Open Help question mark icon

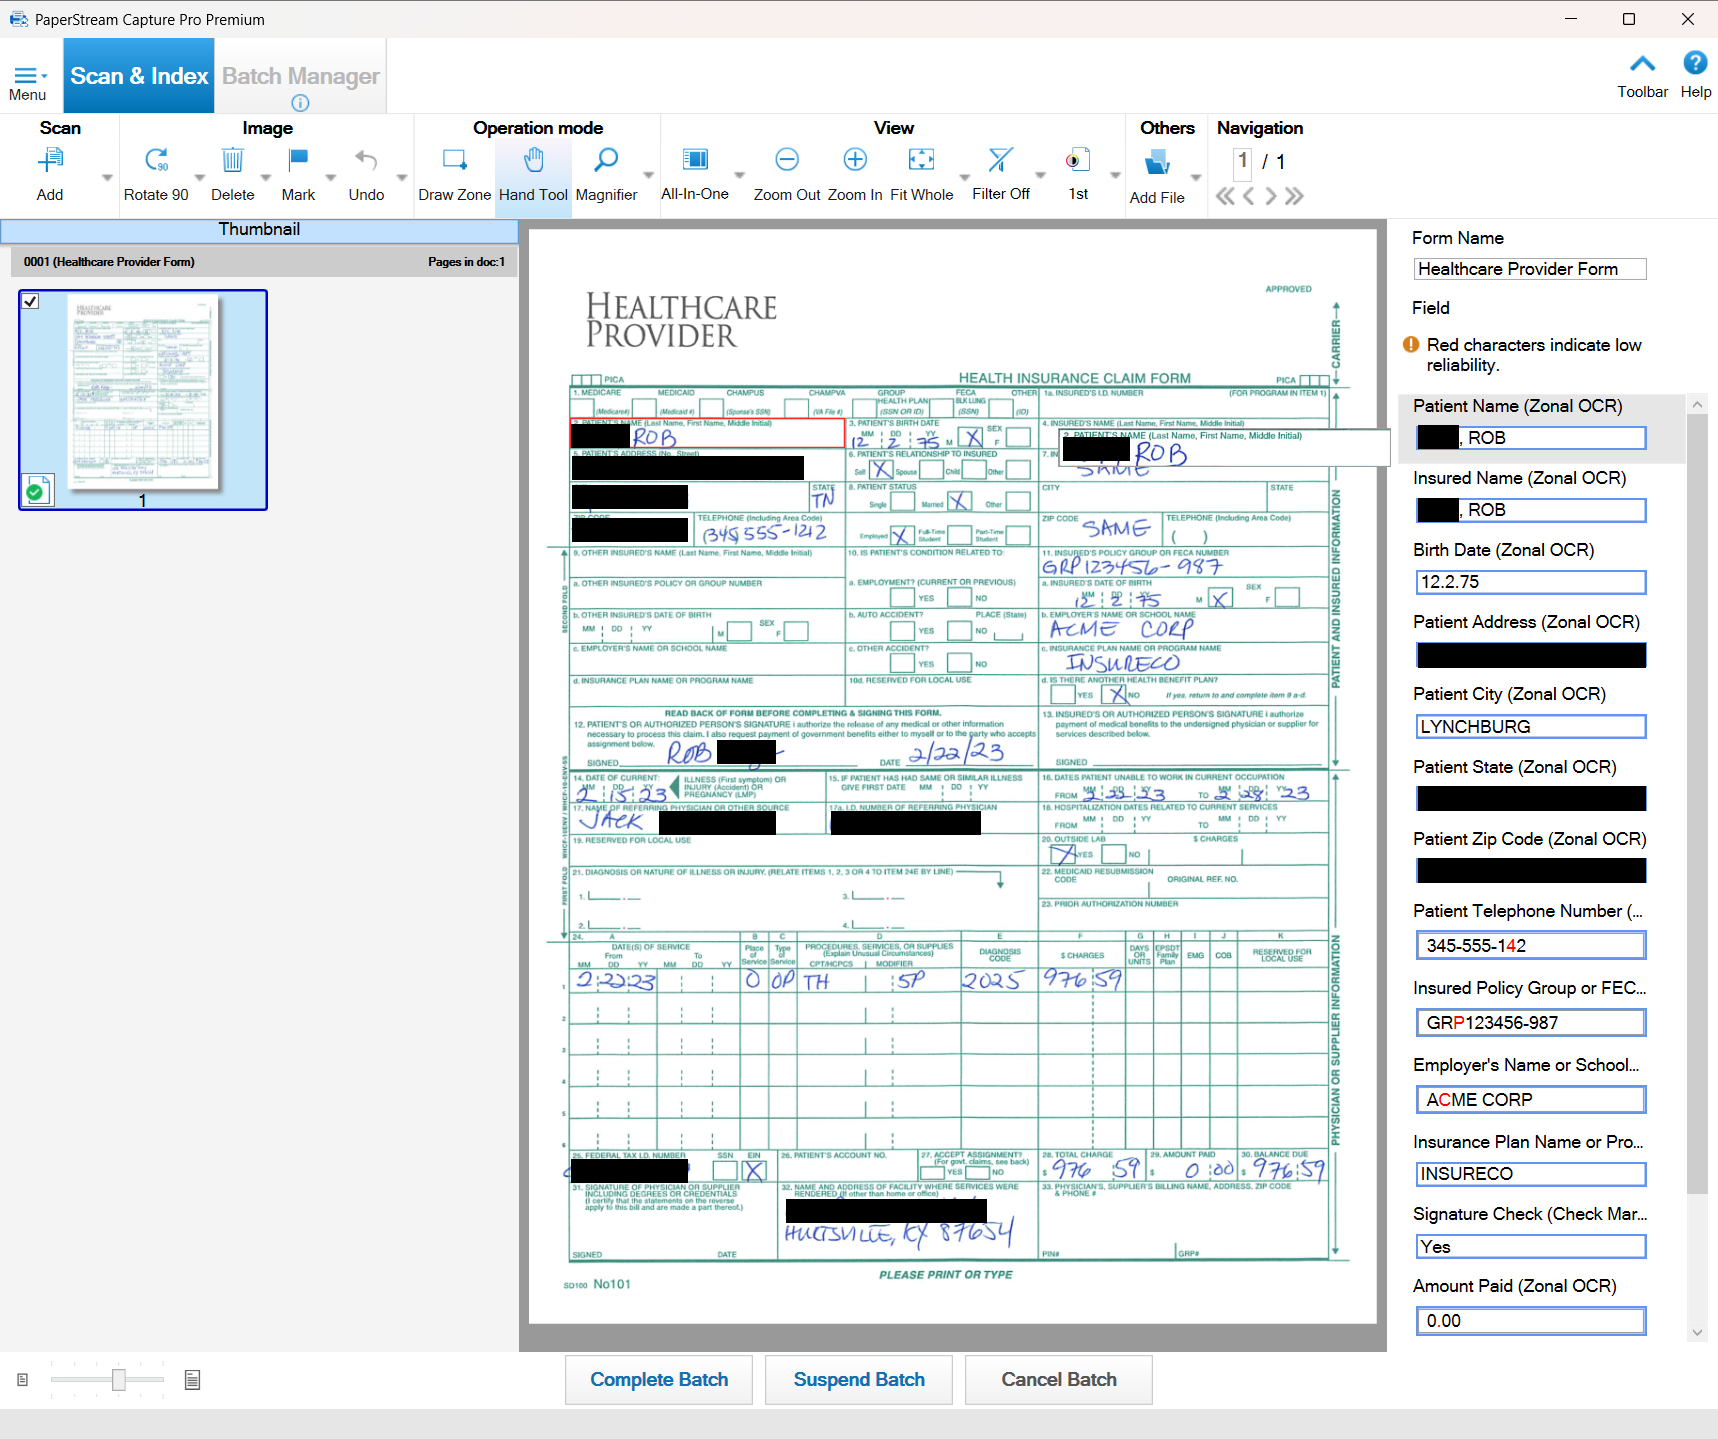[x=1695, y=63]
